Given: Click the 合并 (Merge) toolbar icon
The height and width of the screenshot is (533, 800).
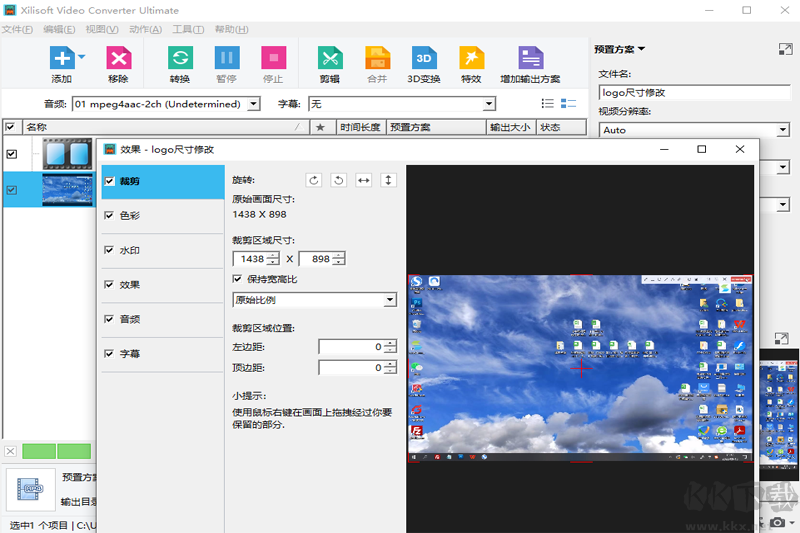Looking at the screenshot, I should pyautogui.click(x=377, y=58).
